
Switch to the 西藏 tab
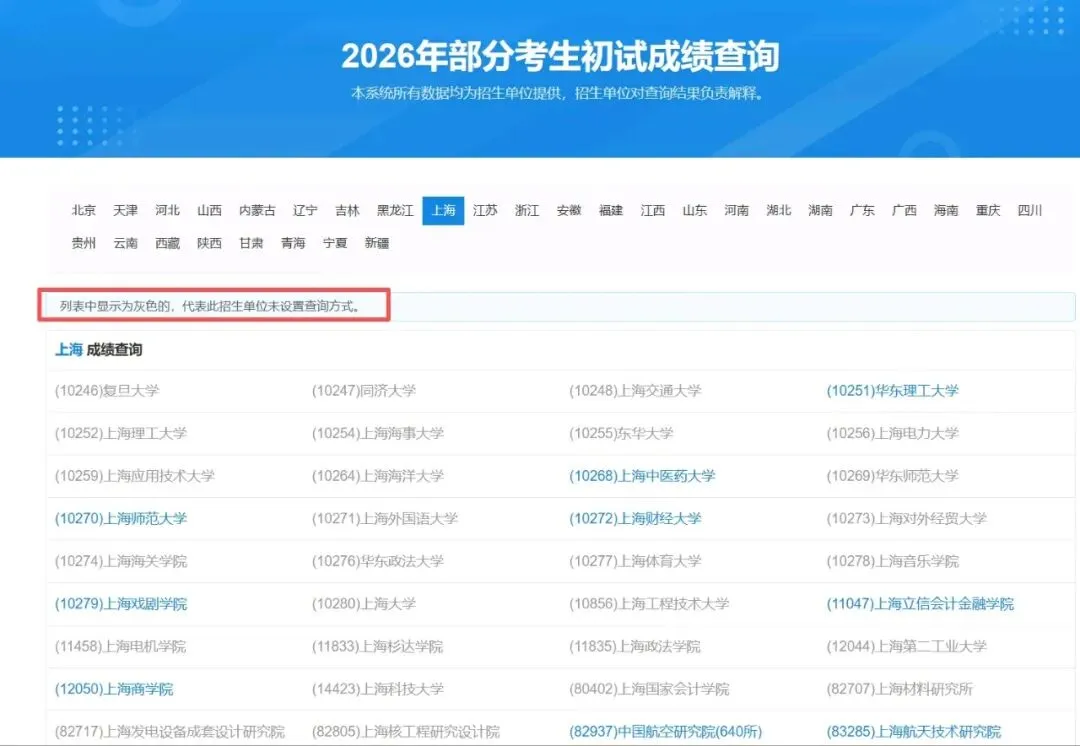pyautogui.click(x=167, y=243)
